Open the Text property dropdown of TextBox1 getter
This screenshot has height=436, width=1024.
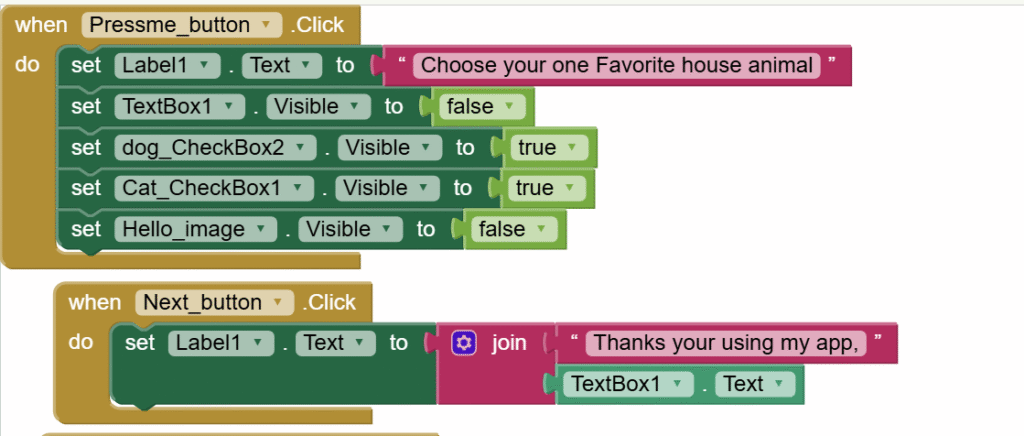click(755, 384)
